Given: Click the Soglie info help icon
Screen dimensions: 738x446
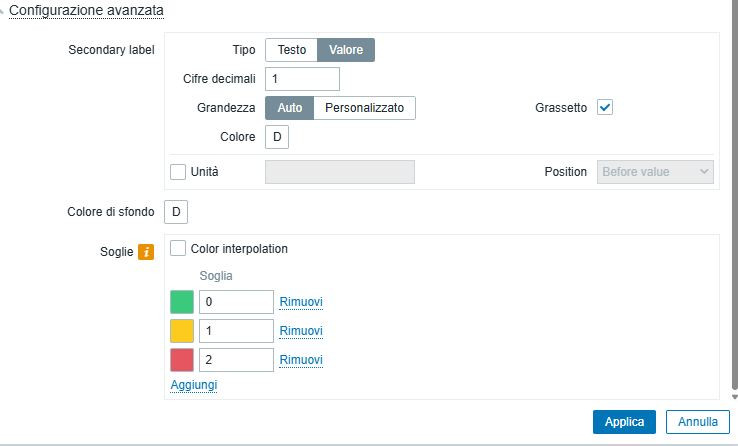Looking at the screenshot, I should 146,252.
